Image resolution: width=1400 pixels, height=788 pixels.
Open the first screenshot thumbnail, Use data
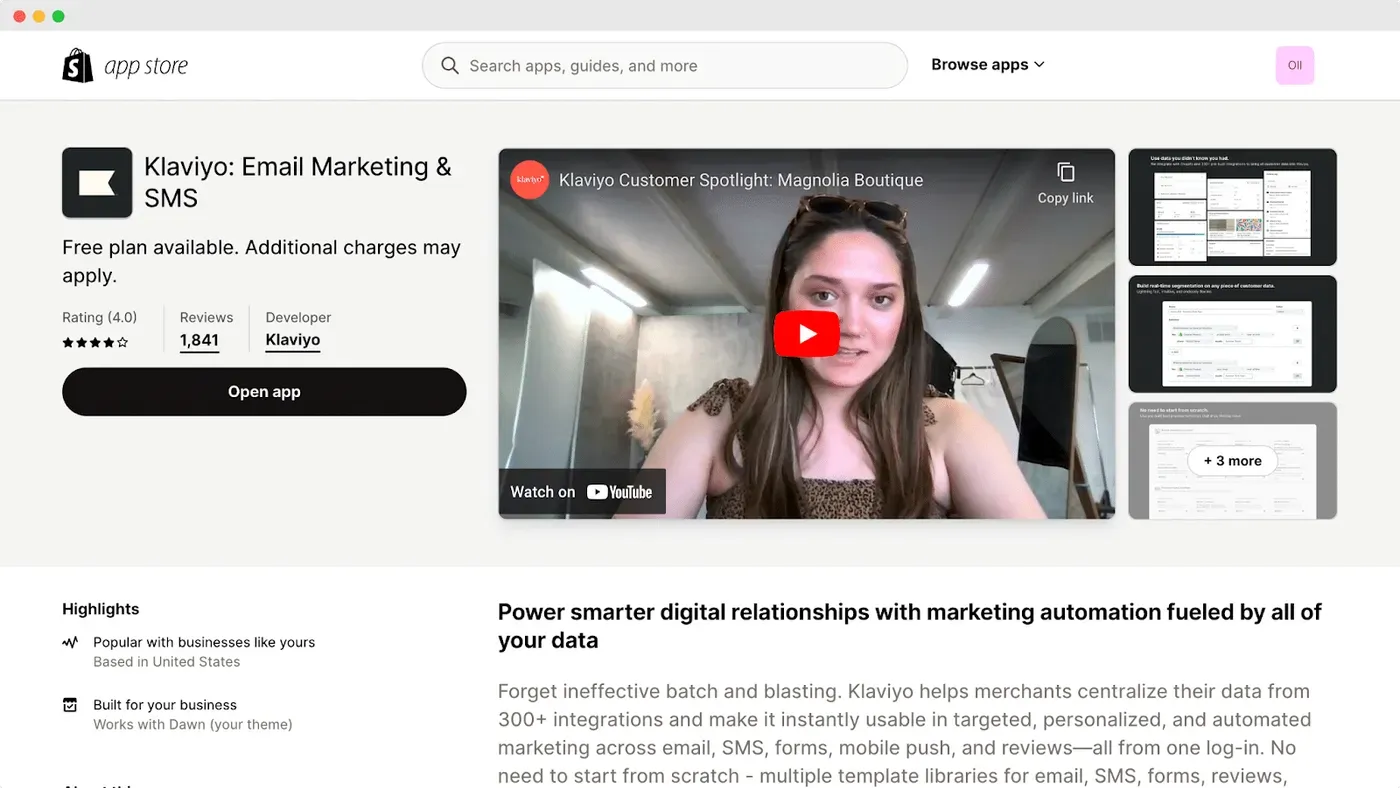tap(1233, 207)
